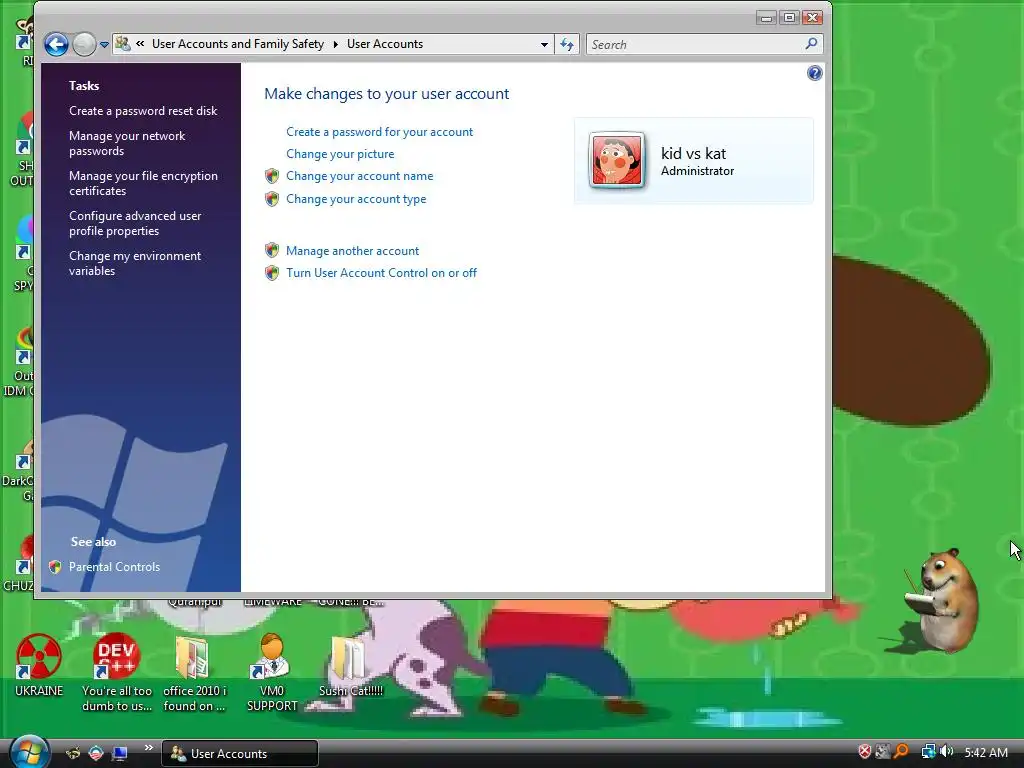Screen dimensions: 1024x768
Task: Click the shield icon beside Parental Controls
Action: 55,567
